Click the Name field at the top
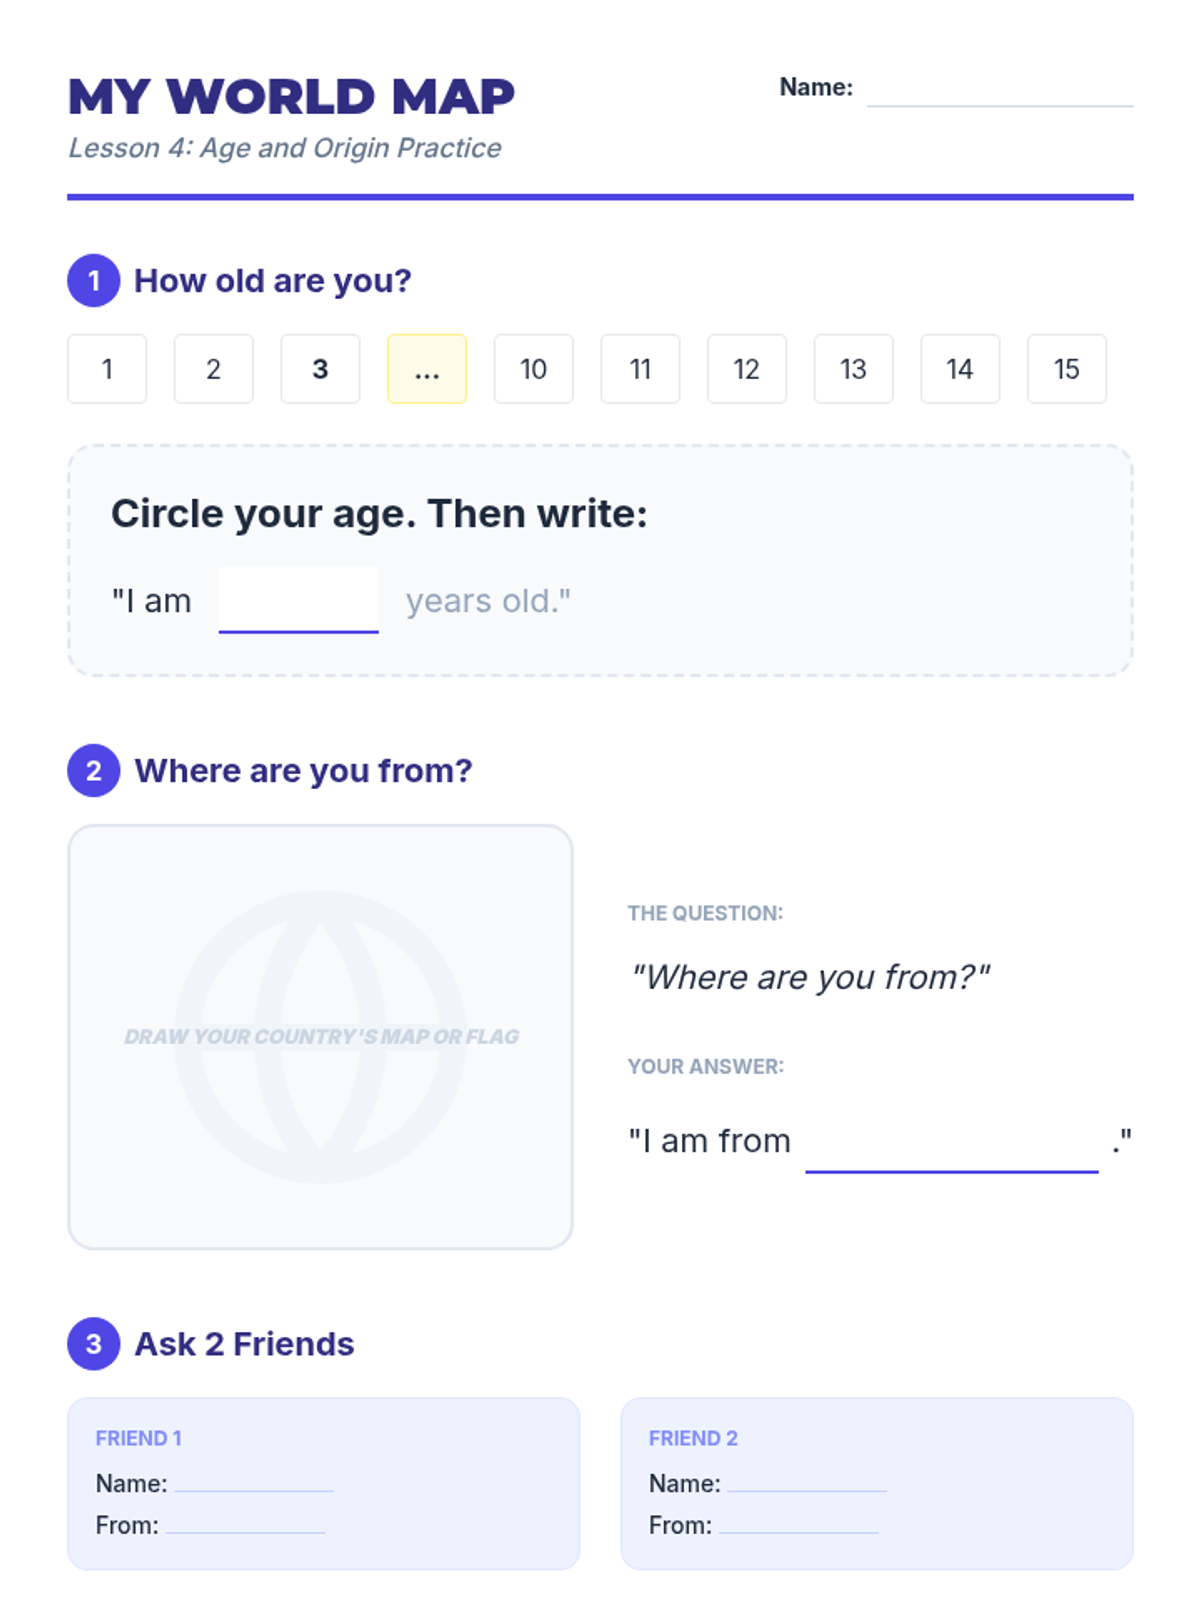The image size is (1200, 1600). [1000, 89]
